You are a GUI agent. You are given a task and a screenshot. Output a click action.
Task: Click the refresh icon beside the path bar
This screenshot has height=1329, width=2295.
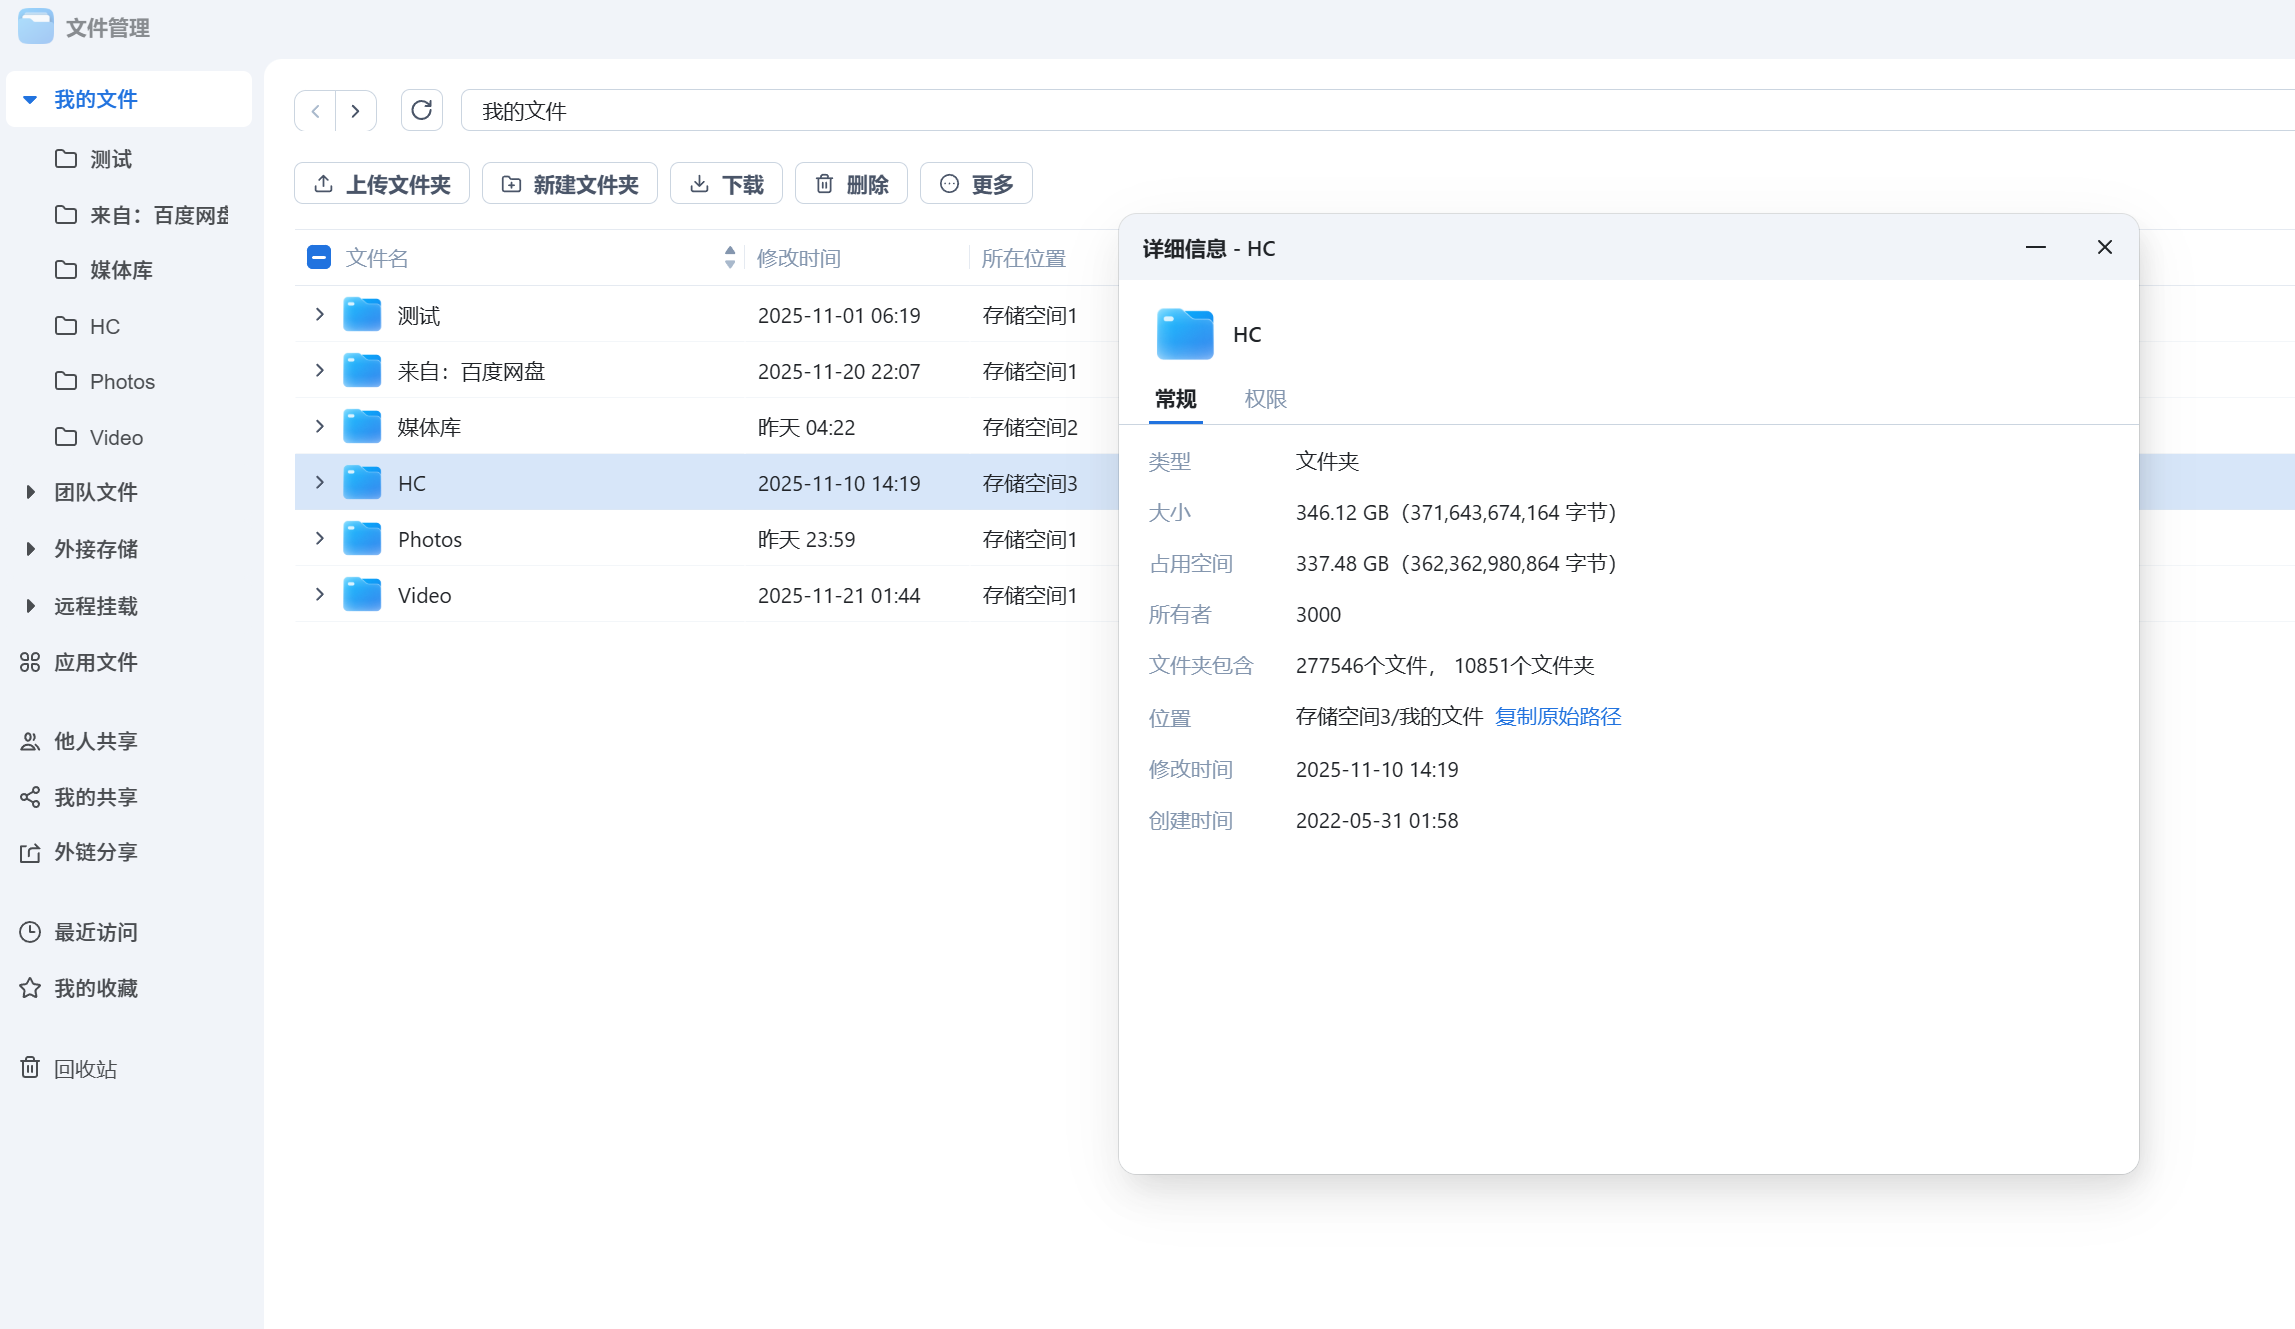point(421,110)
